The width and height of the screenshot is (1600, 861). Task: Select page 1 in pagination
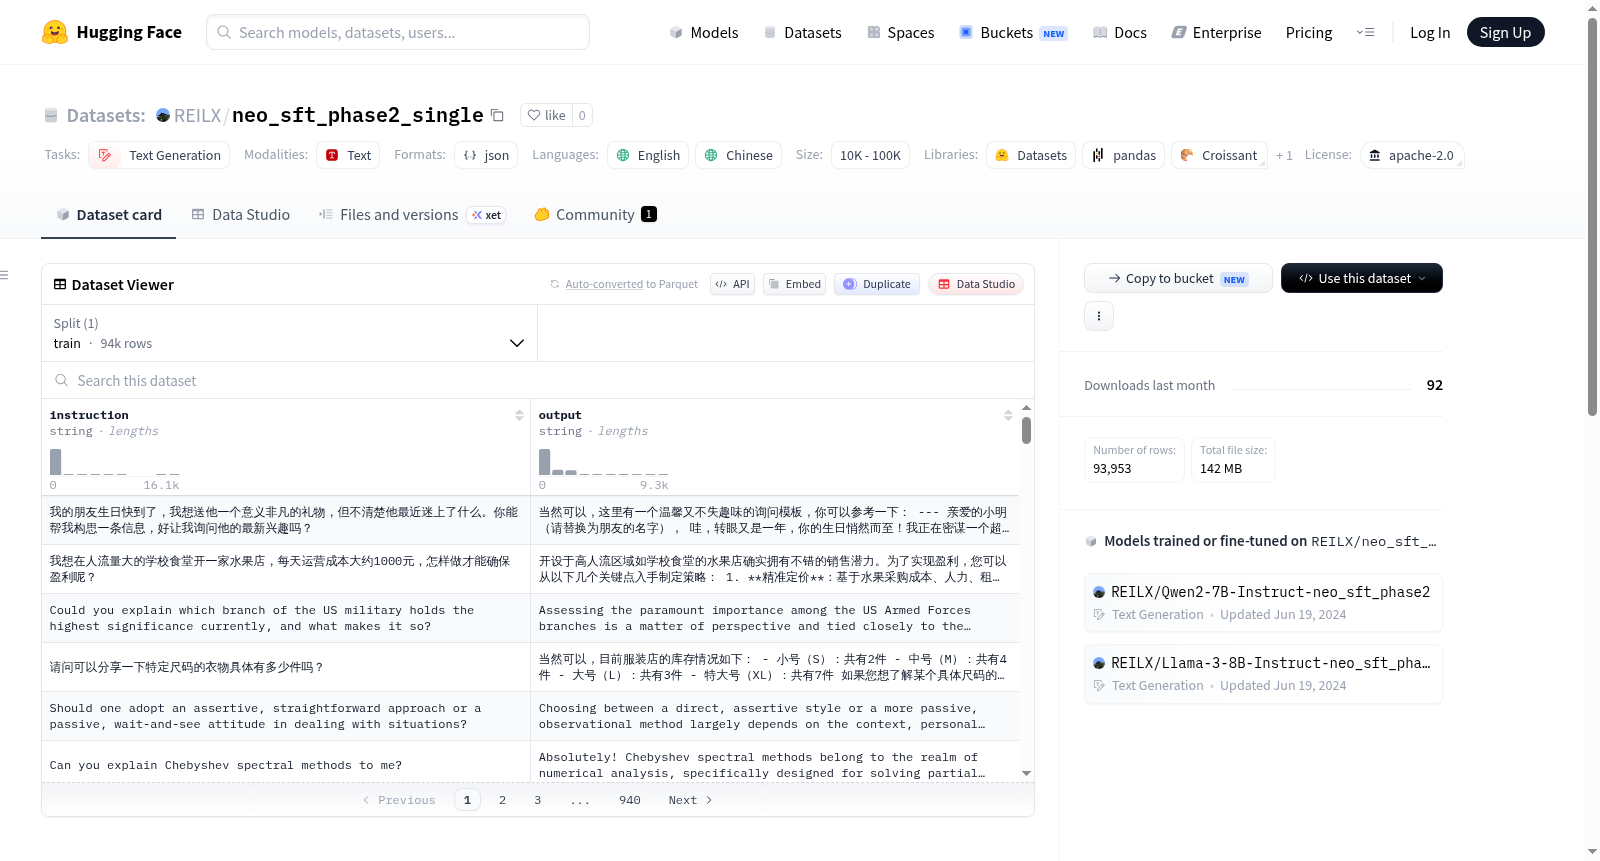[467, 800]
